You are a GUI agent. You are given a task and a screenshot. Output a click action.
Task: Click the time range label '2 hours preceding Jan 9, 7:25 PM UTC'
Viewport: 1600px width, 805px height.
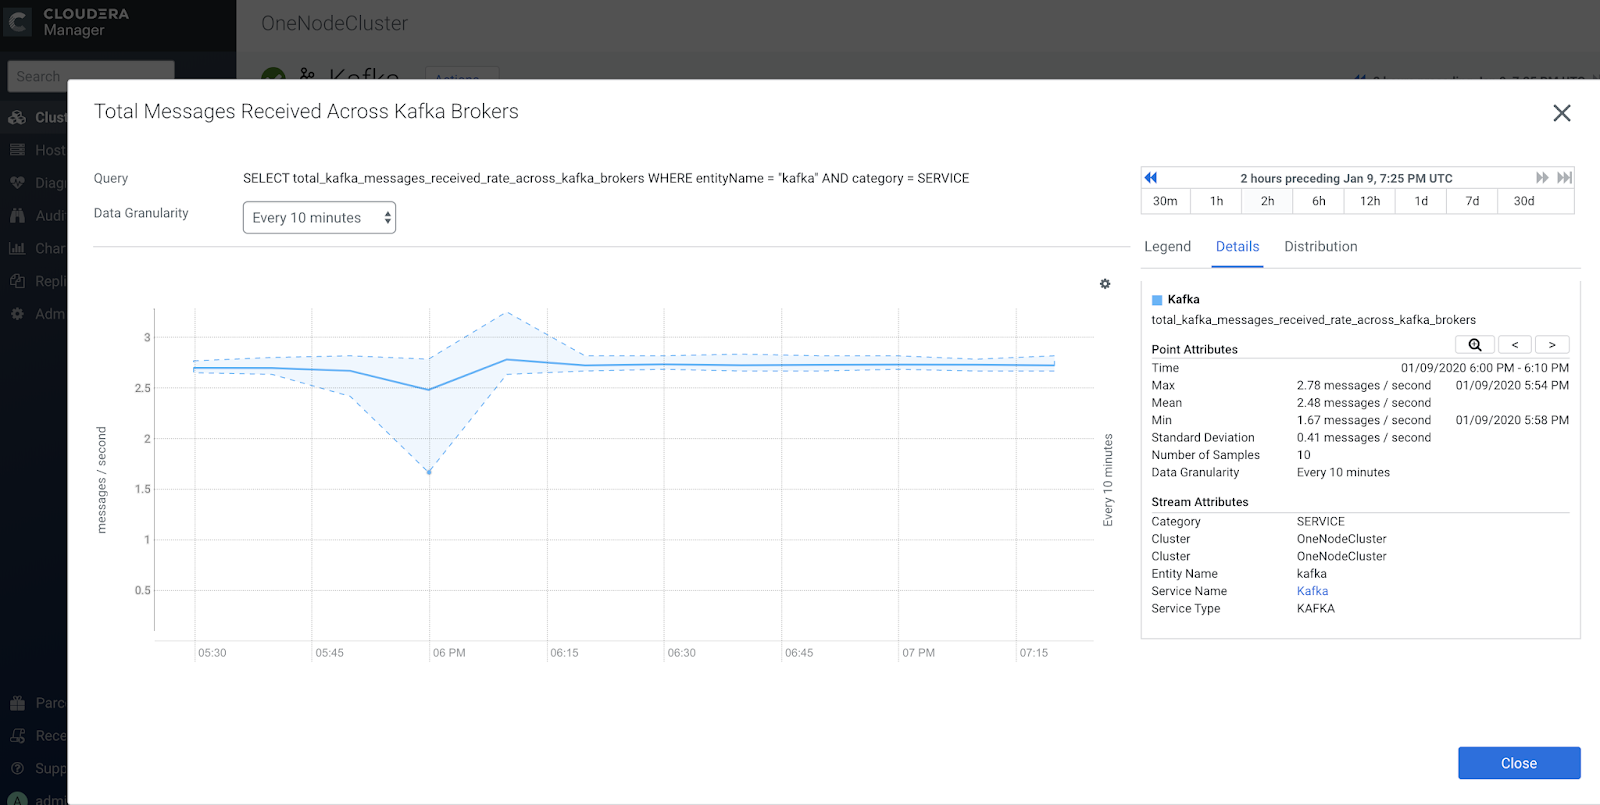click(x=1346, y=179)
